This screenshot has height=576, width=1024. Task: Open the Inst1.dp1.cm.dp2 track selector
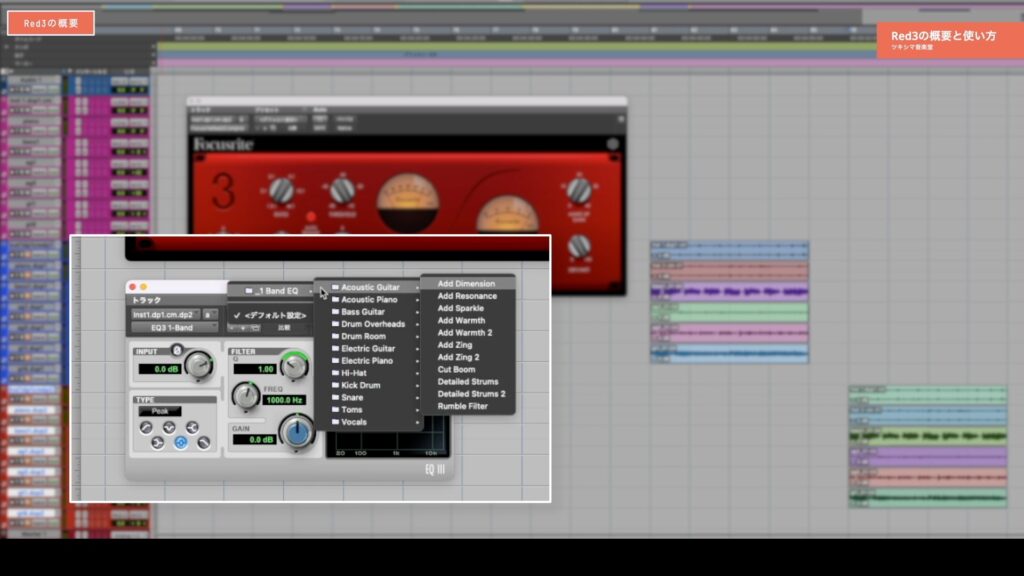click(166, 315)
